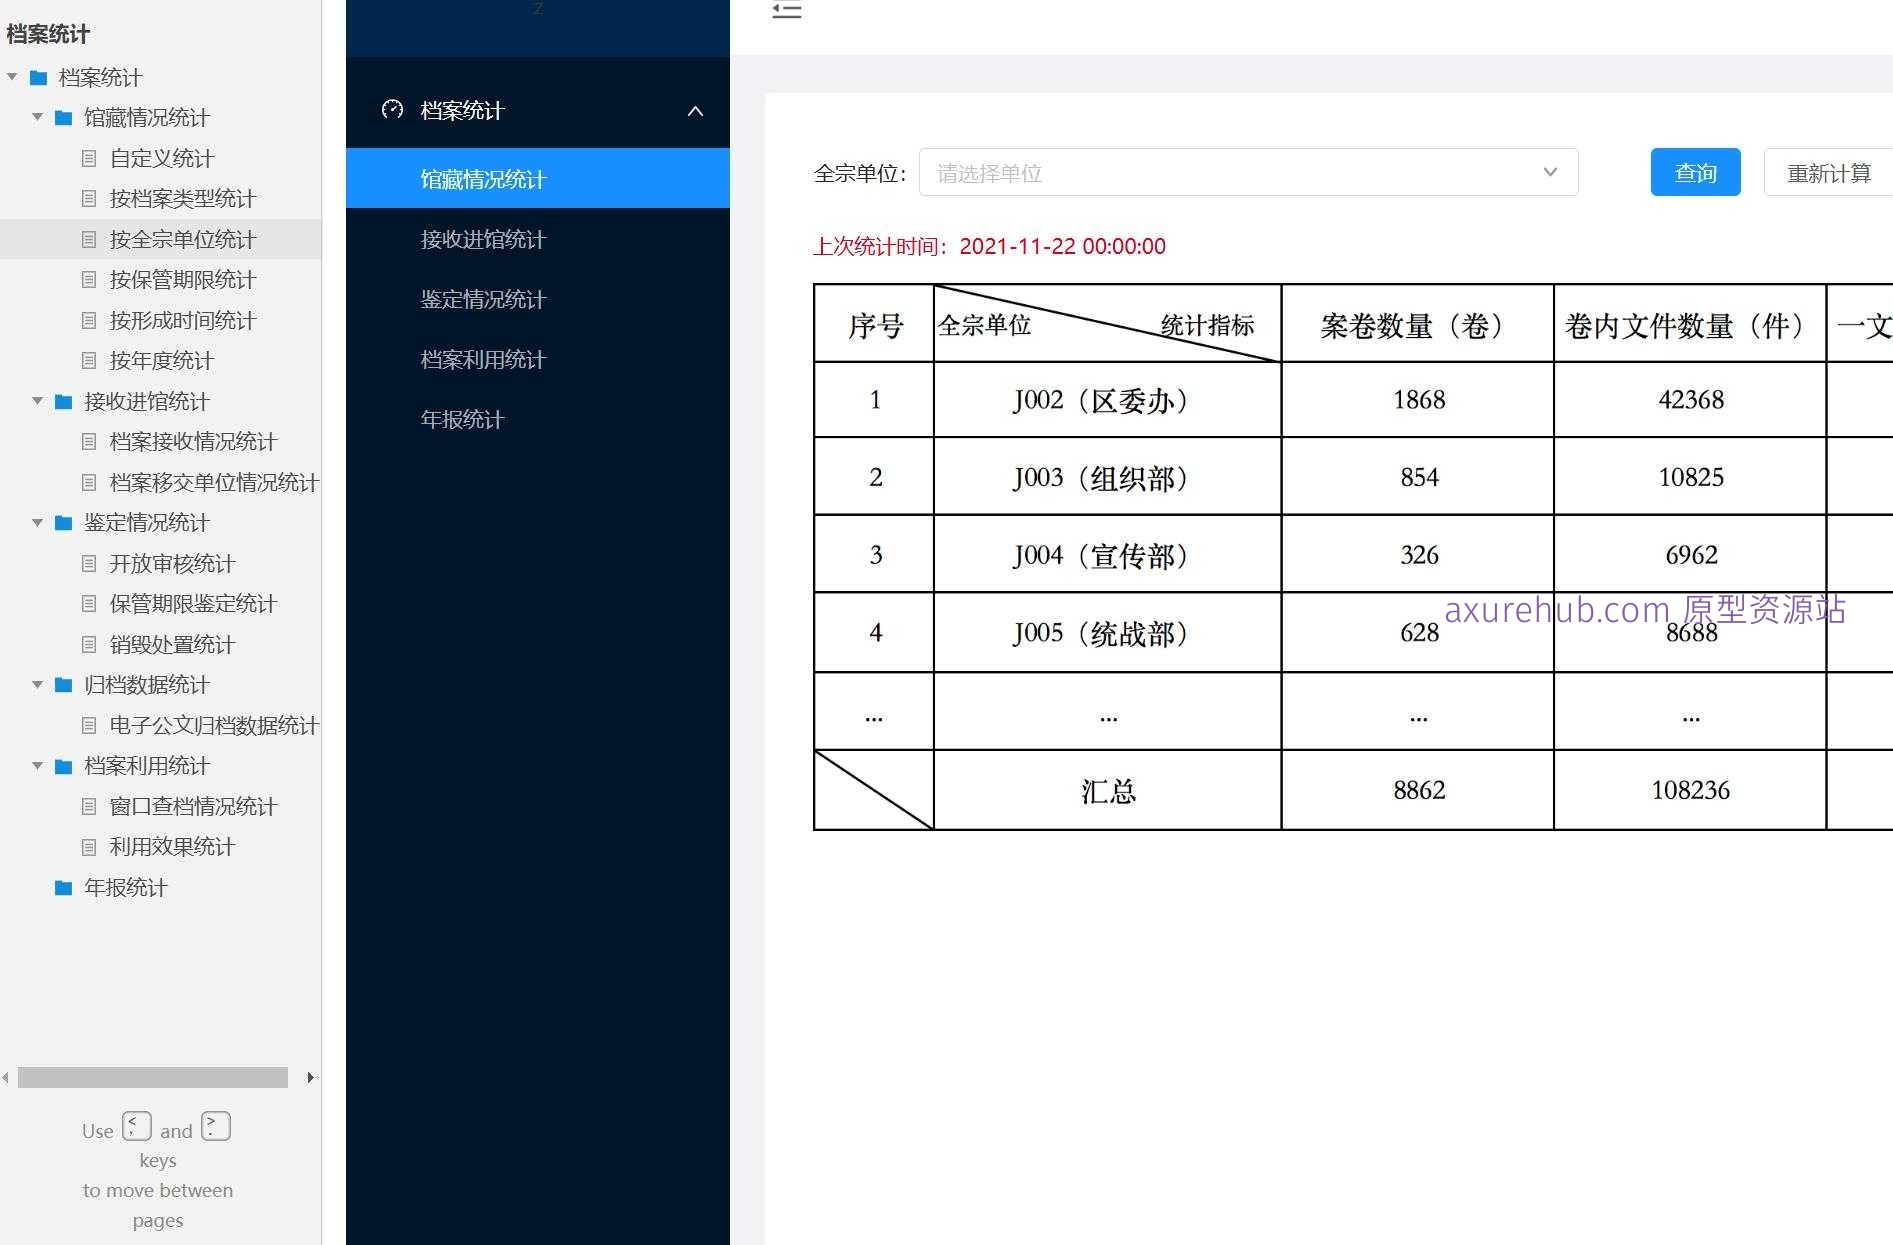Viewport: 1893px width, 1245px height.
Task: Click the document icon beside 电子公文归档数据统计
Action: tap(89, 726)
